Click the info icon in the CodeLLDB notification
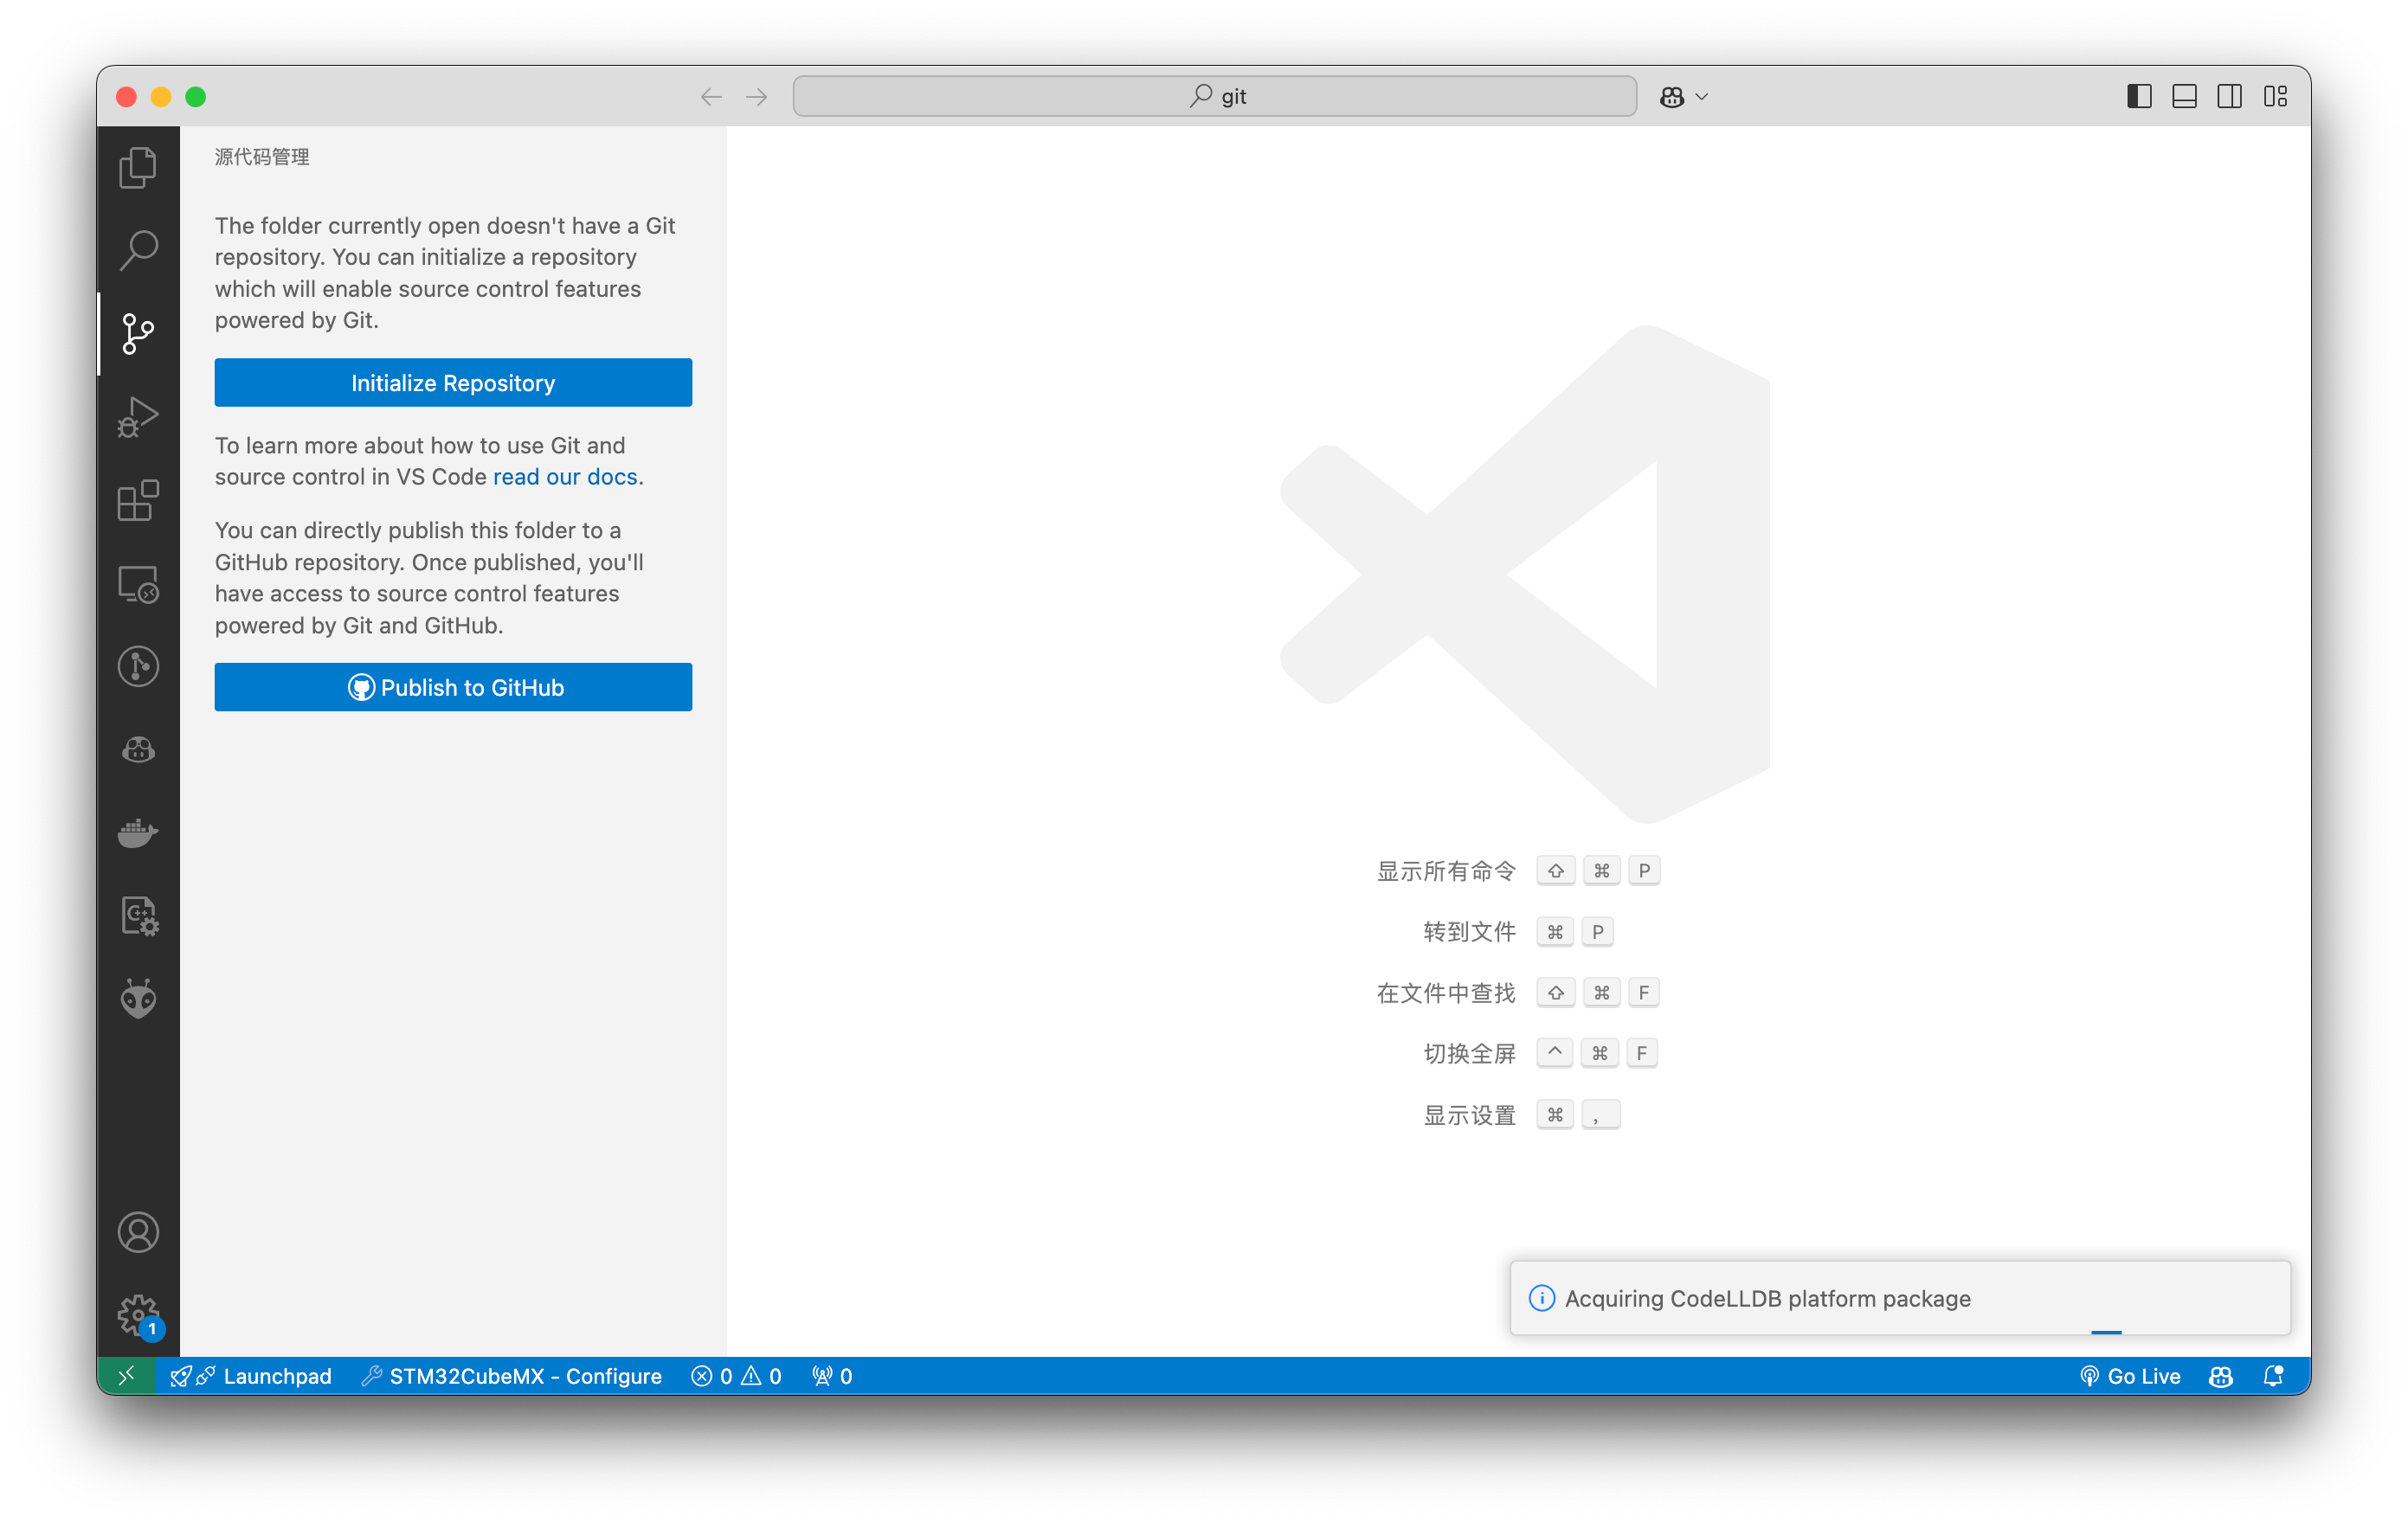This screenshot has height=1523, width=2408. [x=1542, y=1298]
